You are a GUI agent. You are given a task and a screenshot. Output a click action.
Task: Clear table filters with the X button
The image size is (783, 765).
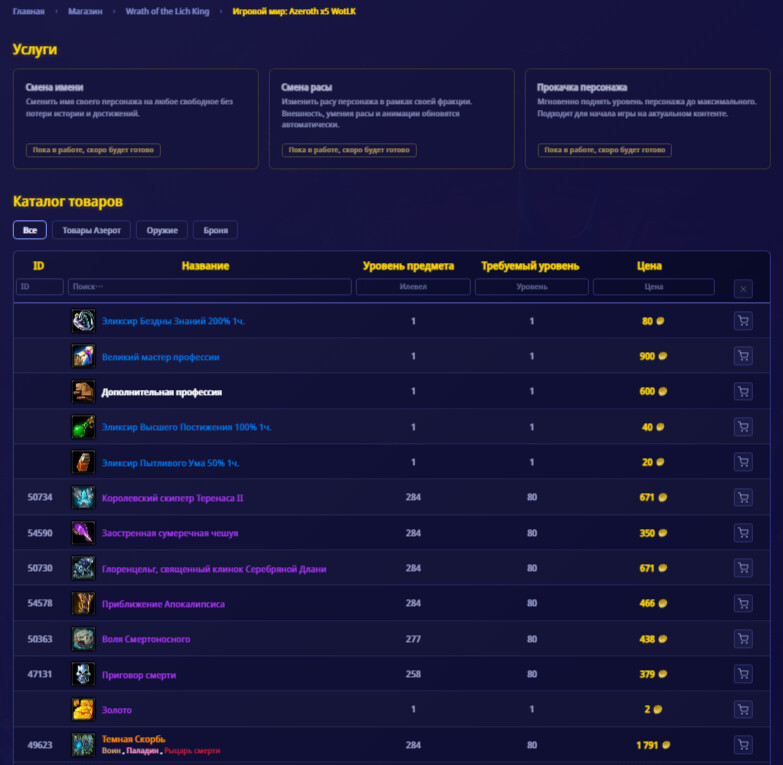[743, 289]
